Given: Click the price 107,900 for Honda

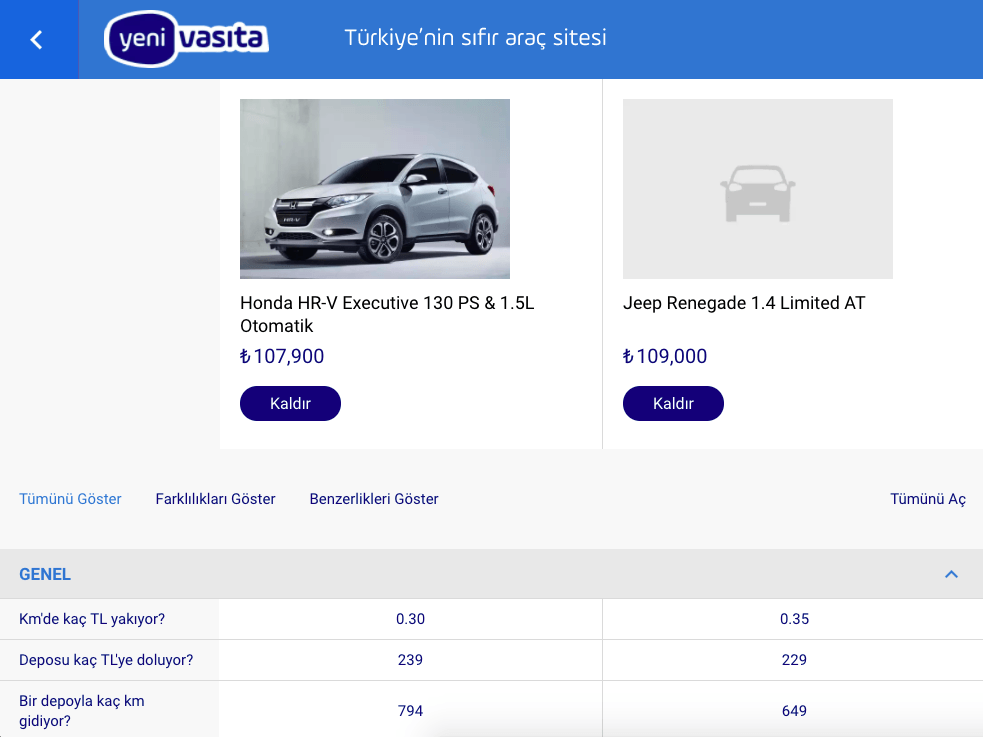Looking at the screenshot, I should [x=288, y=356].
